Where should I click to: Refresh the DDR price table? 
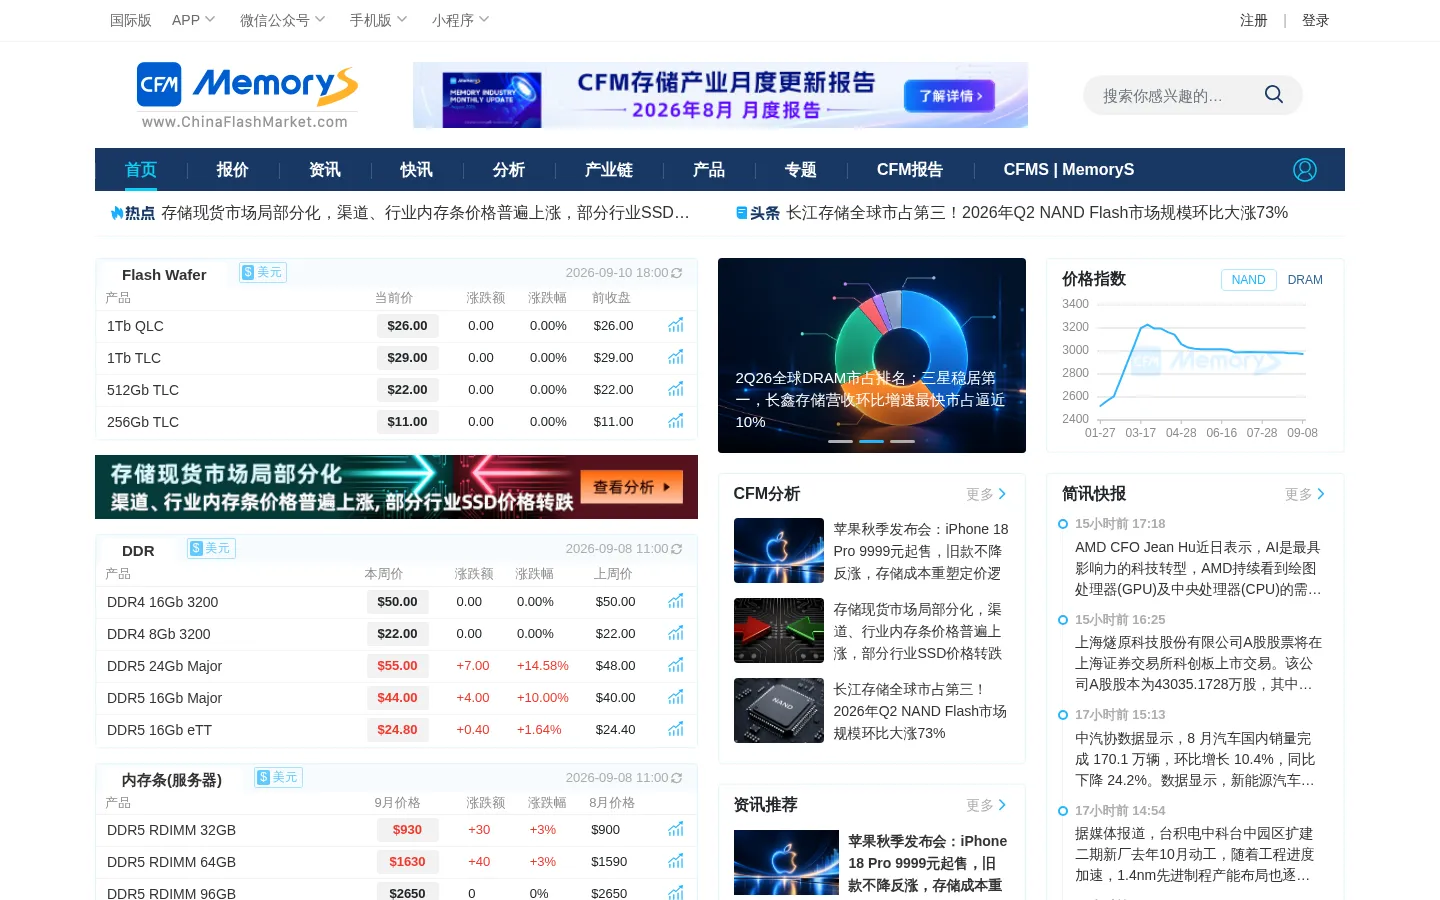(x=677, y=549)
